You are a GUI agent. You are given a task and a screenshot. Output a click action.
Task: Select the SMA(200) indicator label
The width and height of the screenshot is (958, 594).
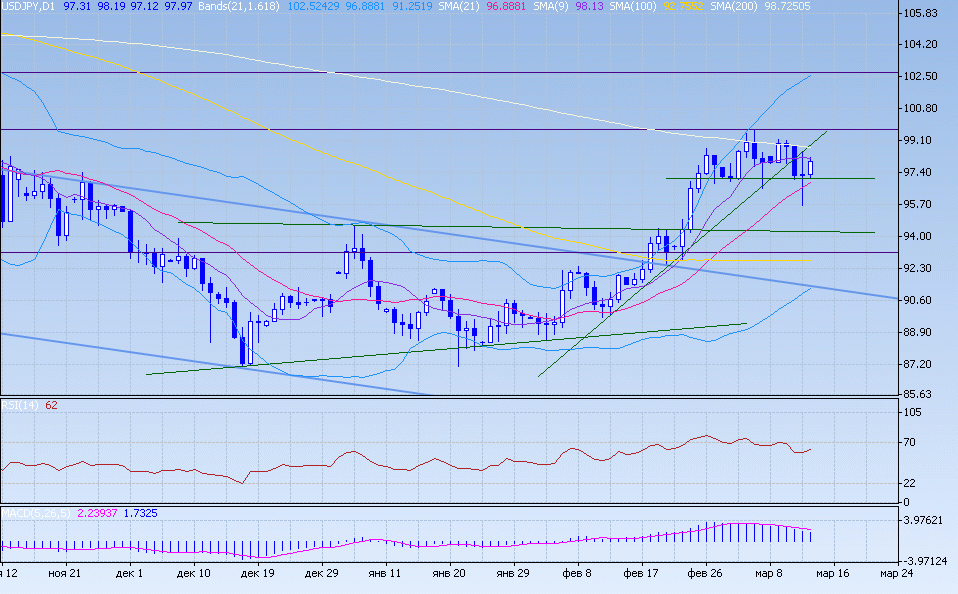pos(733,6)
